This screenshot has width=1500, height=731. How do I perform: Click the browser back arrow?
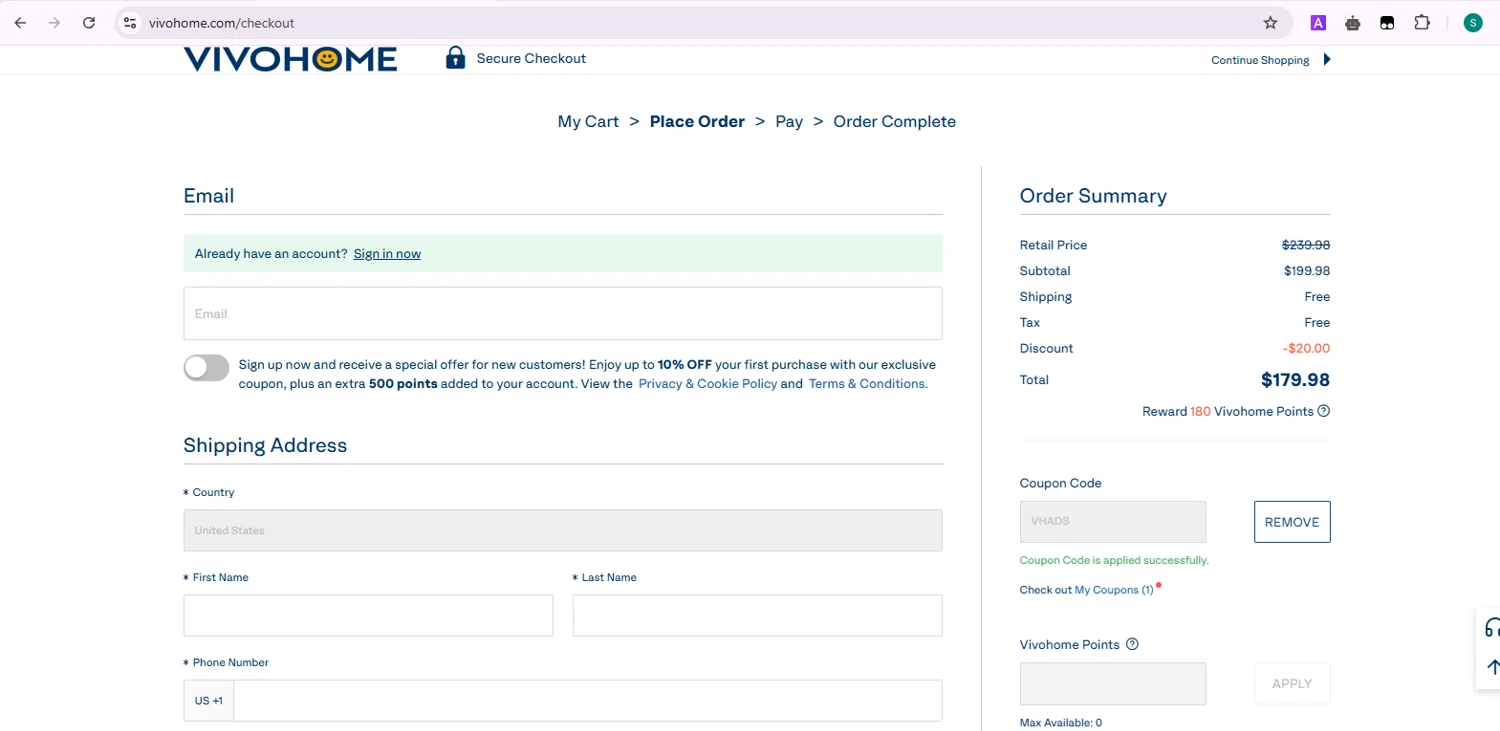[20, 23]
